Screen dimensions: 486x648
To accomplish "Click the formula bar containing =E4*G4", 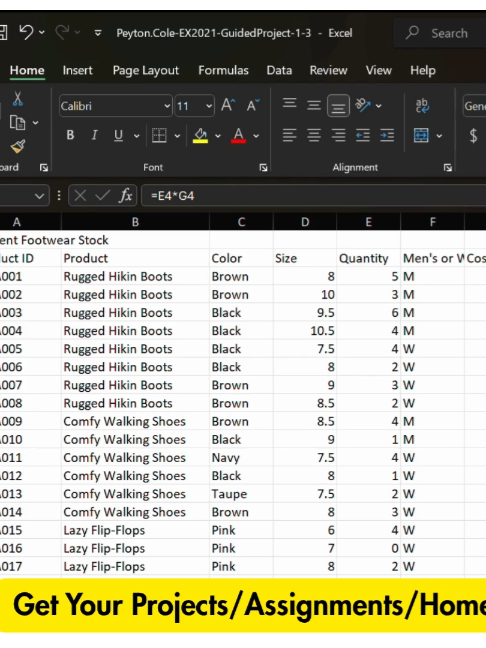I will pyautogui.click(x=314, y=195).
